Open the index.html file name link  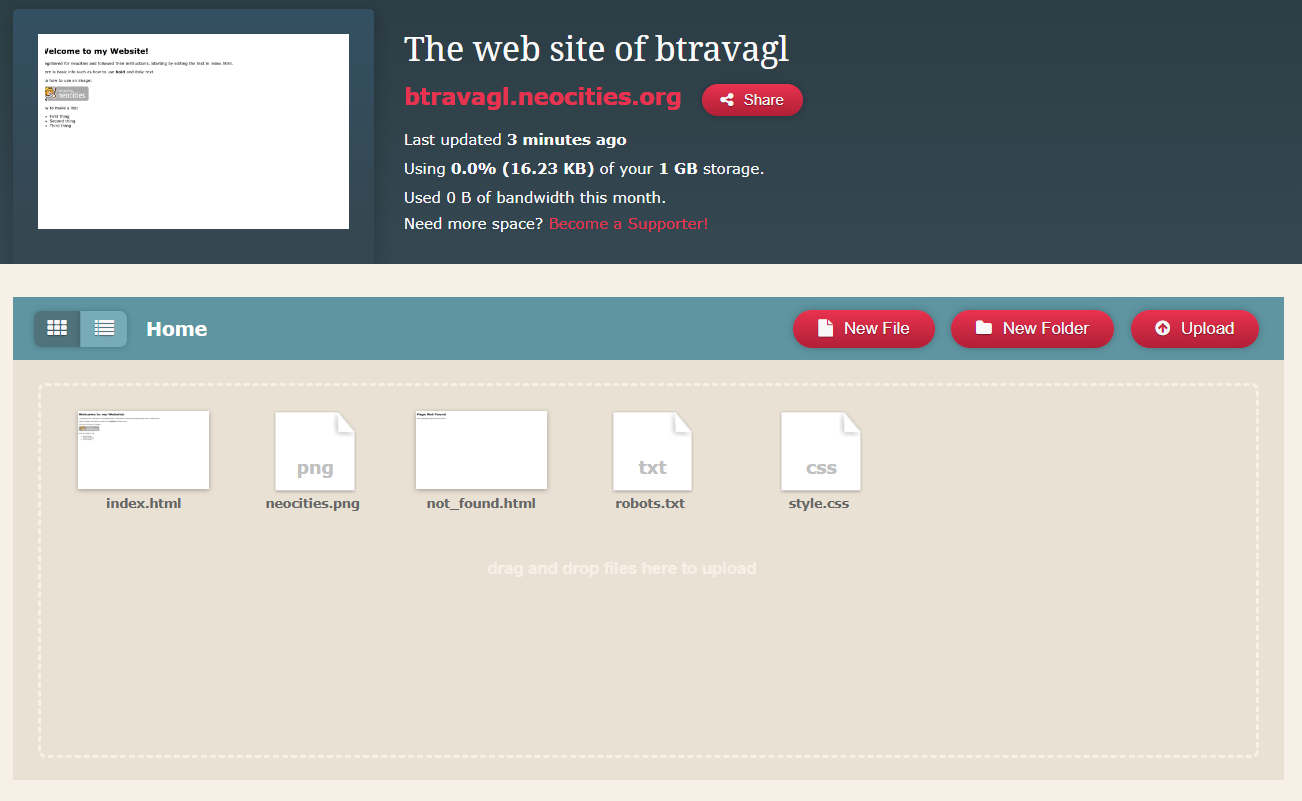click(x=143, y=503)
